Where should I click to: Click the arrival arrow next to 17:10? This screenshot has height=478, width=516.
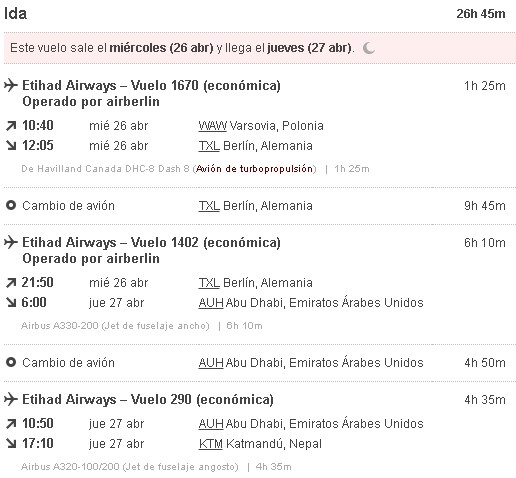[x=11, y=443]
